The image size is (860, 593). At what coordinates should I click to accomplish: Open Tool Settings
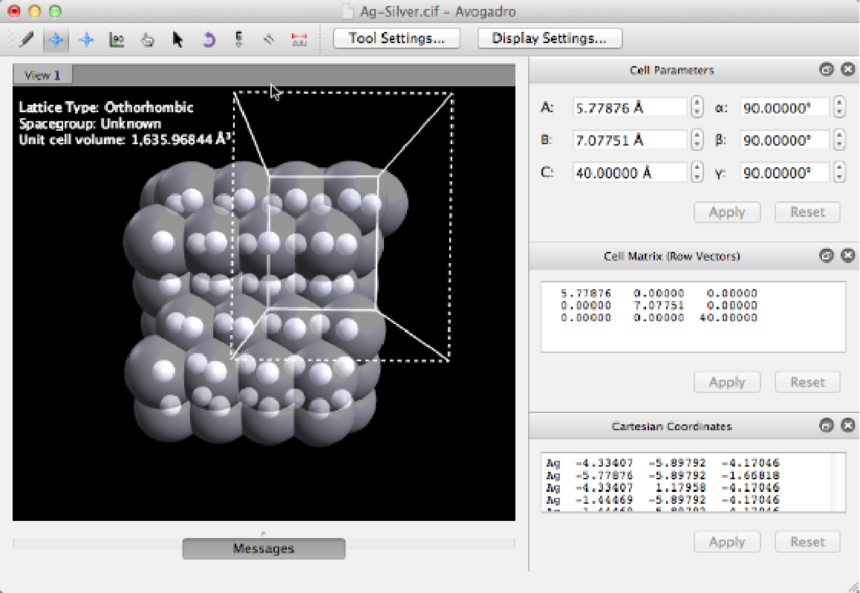coord(396,38)
